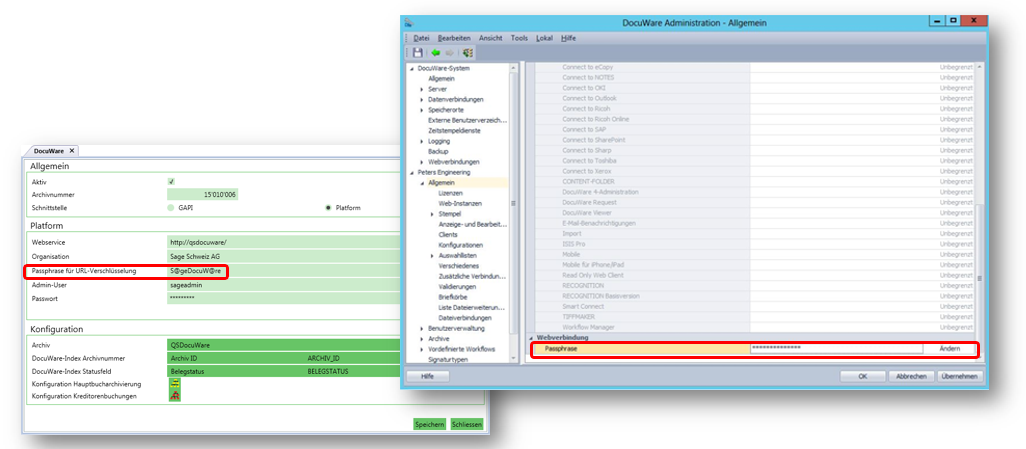Image resolution: width=1026 pixels, height=449 pixels.
Task: Click the Passphrase für URL-Verschlüsselung field
Action: [284, 271]
